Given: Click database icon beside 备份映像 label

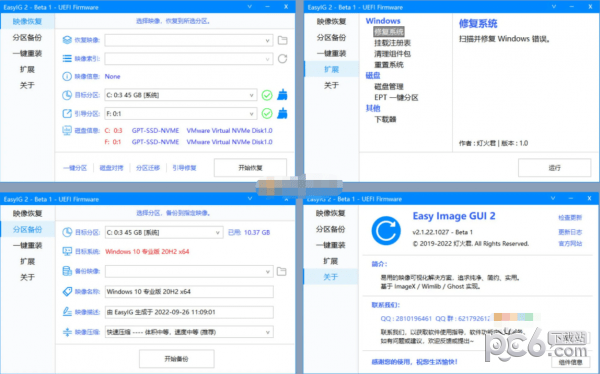Looking at the screenshot, I should [67, 271].
